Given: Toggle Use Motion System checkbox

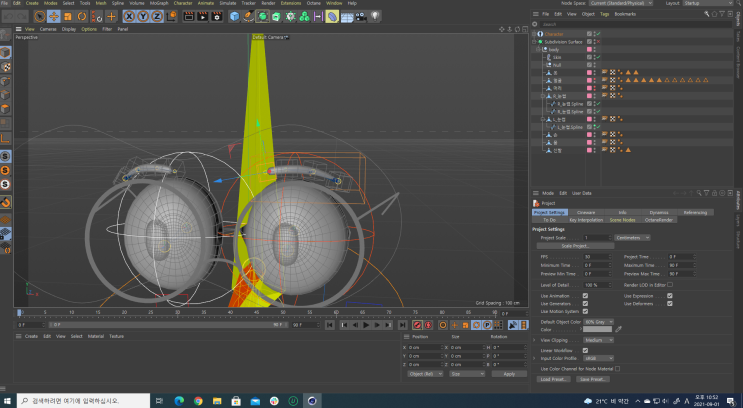Looking at the screenshot, I should tap(585, 311).
